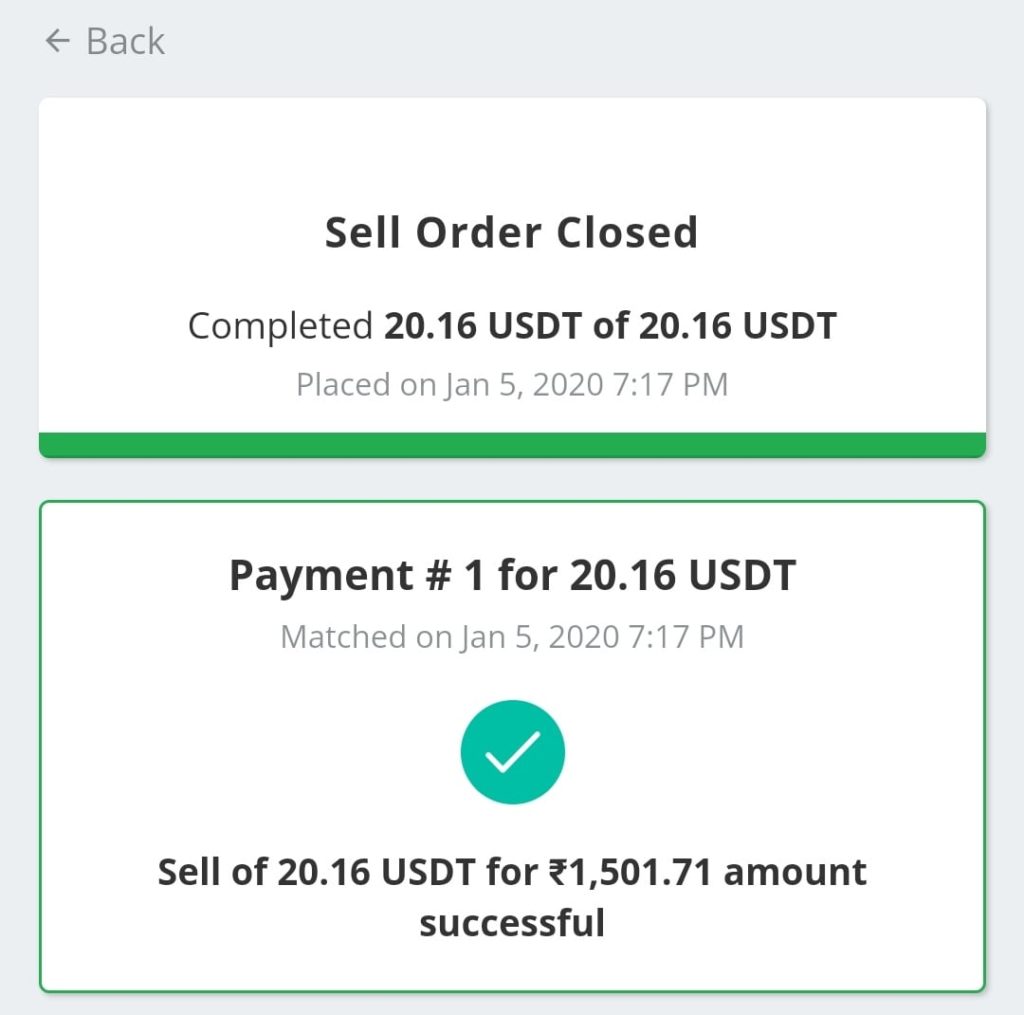Open the Payment # 1 for 20.16 USDT heading
Screen dimensions: 1024x1015
tap(512, 575)
